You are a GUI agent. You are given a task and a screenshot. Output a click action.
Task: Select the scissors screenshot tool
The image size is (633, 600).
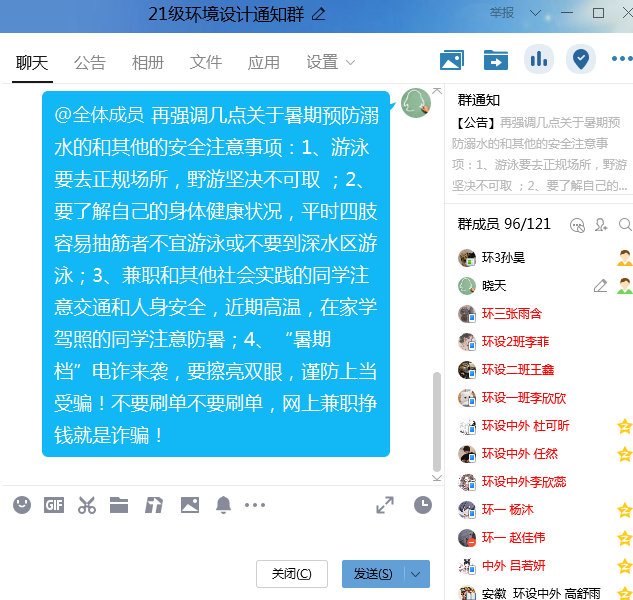pos(87,505)
